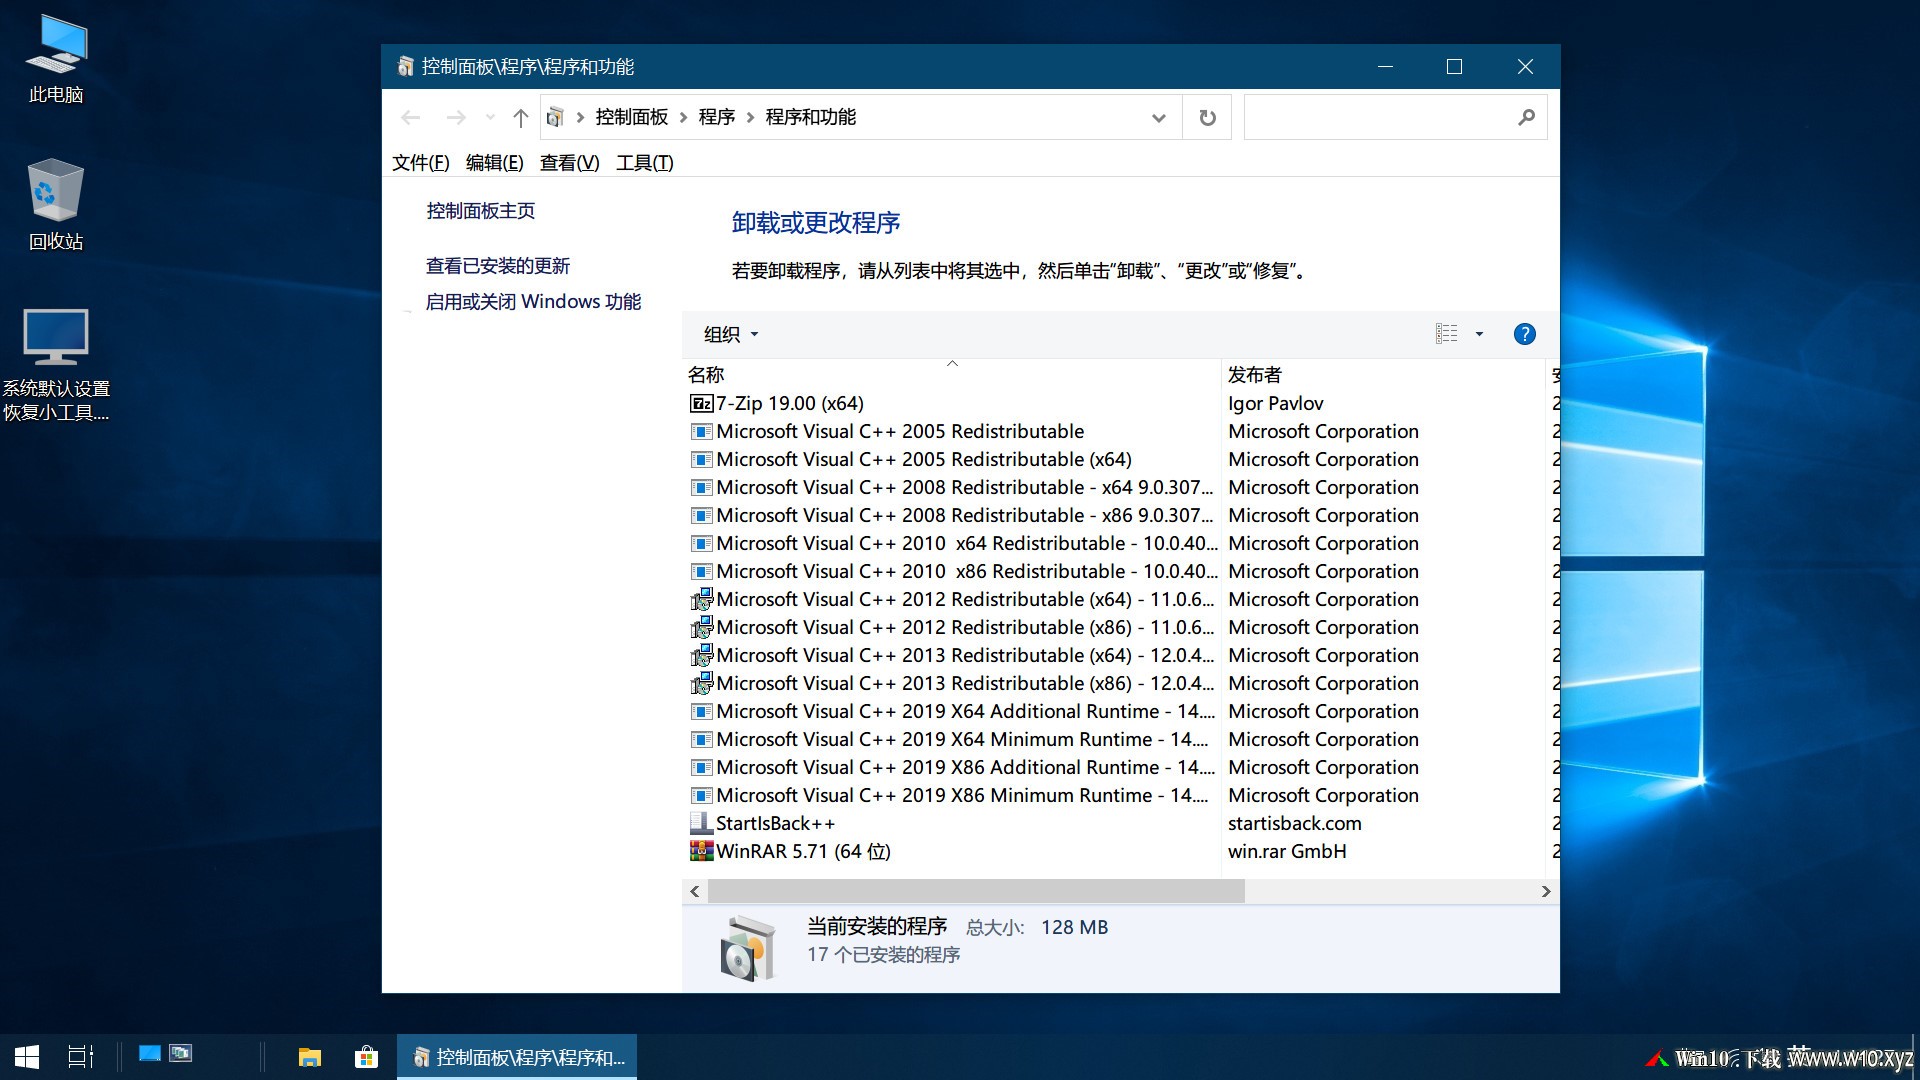Click the WinRAR 5.71 program icon
The image size is (1920, 1080).
(701, 852)
